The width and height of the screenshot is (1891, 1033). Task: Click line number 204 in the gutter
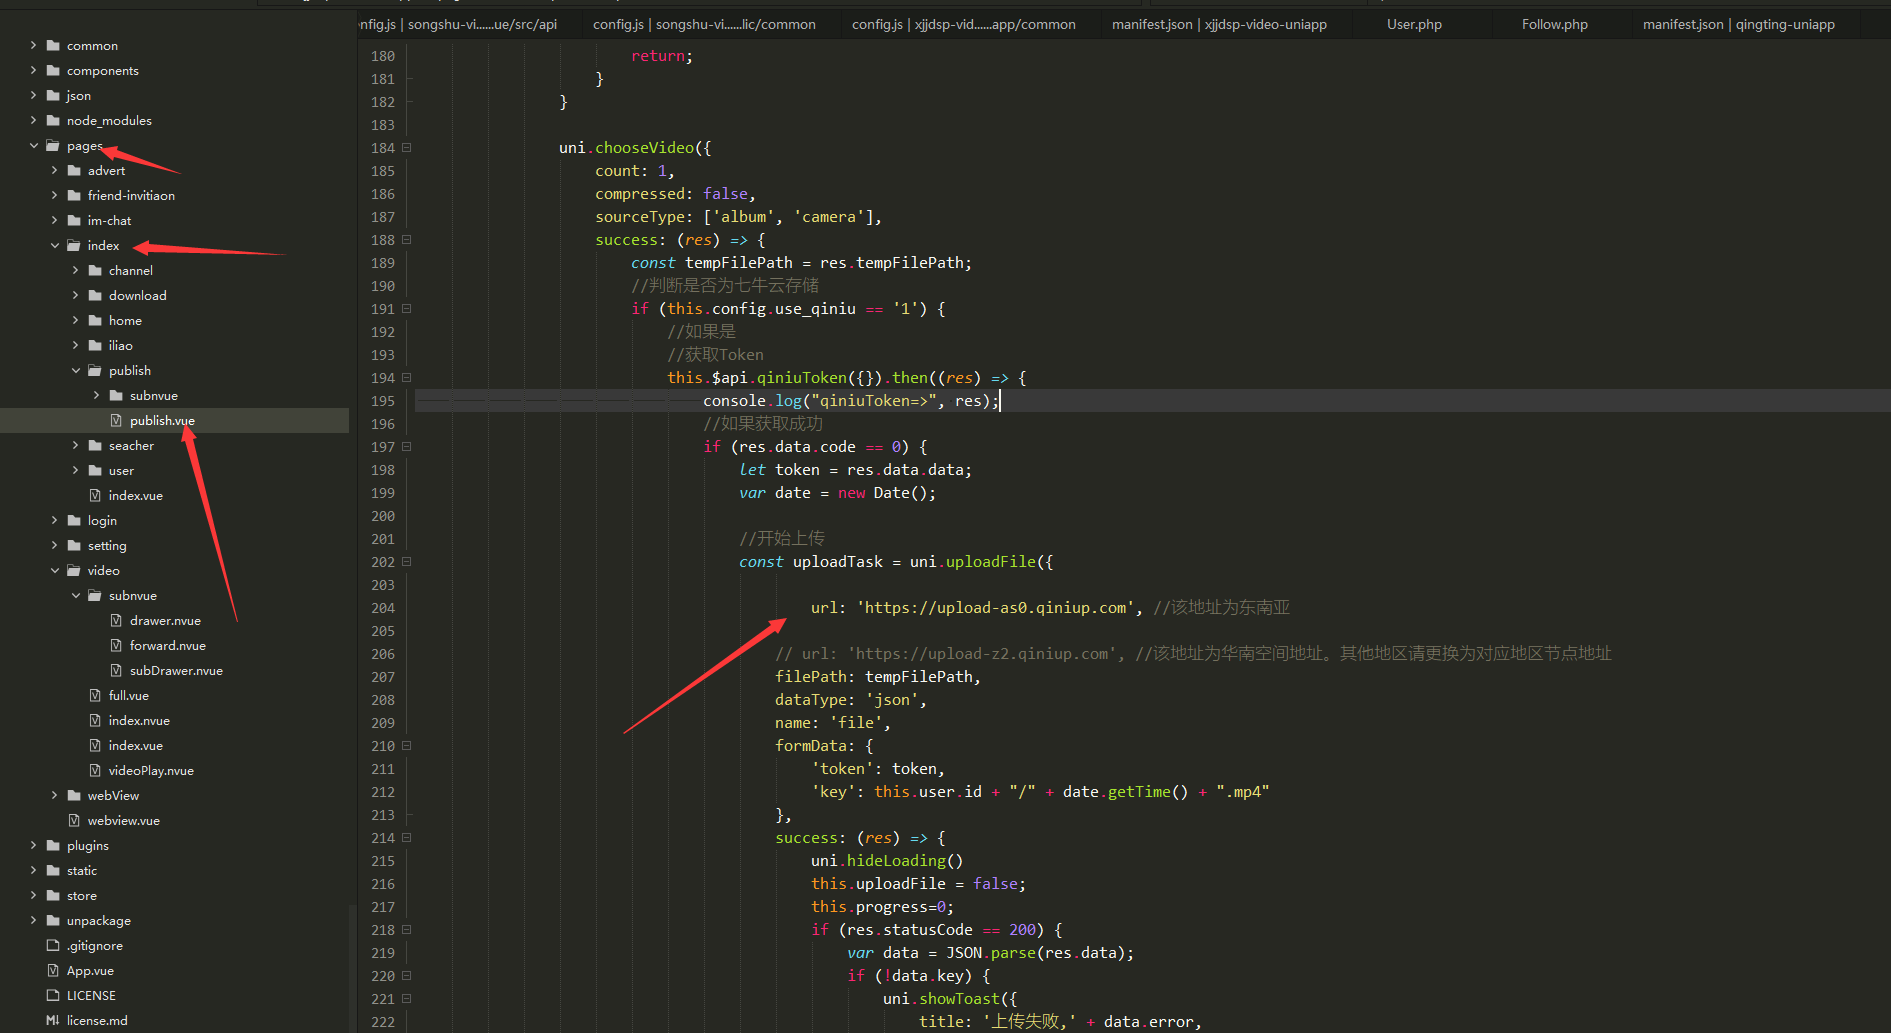tap(383, 608)
